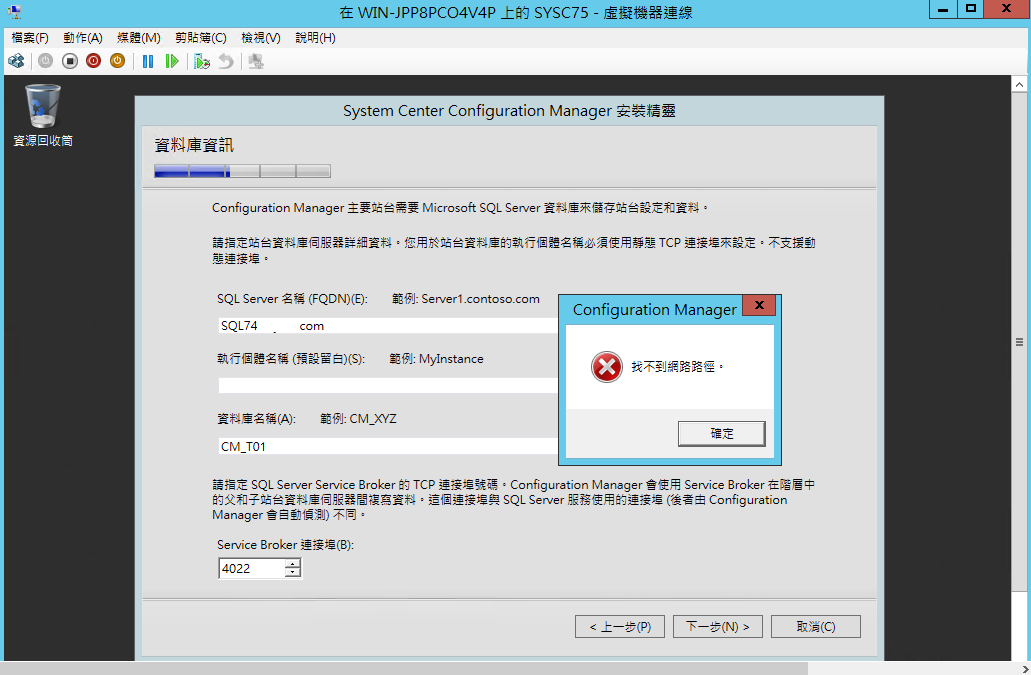1031x675 pixels.
Task: Click the Ctrl+Alt+Del toolbar icon
Action: (x=16, y=61)
